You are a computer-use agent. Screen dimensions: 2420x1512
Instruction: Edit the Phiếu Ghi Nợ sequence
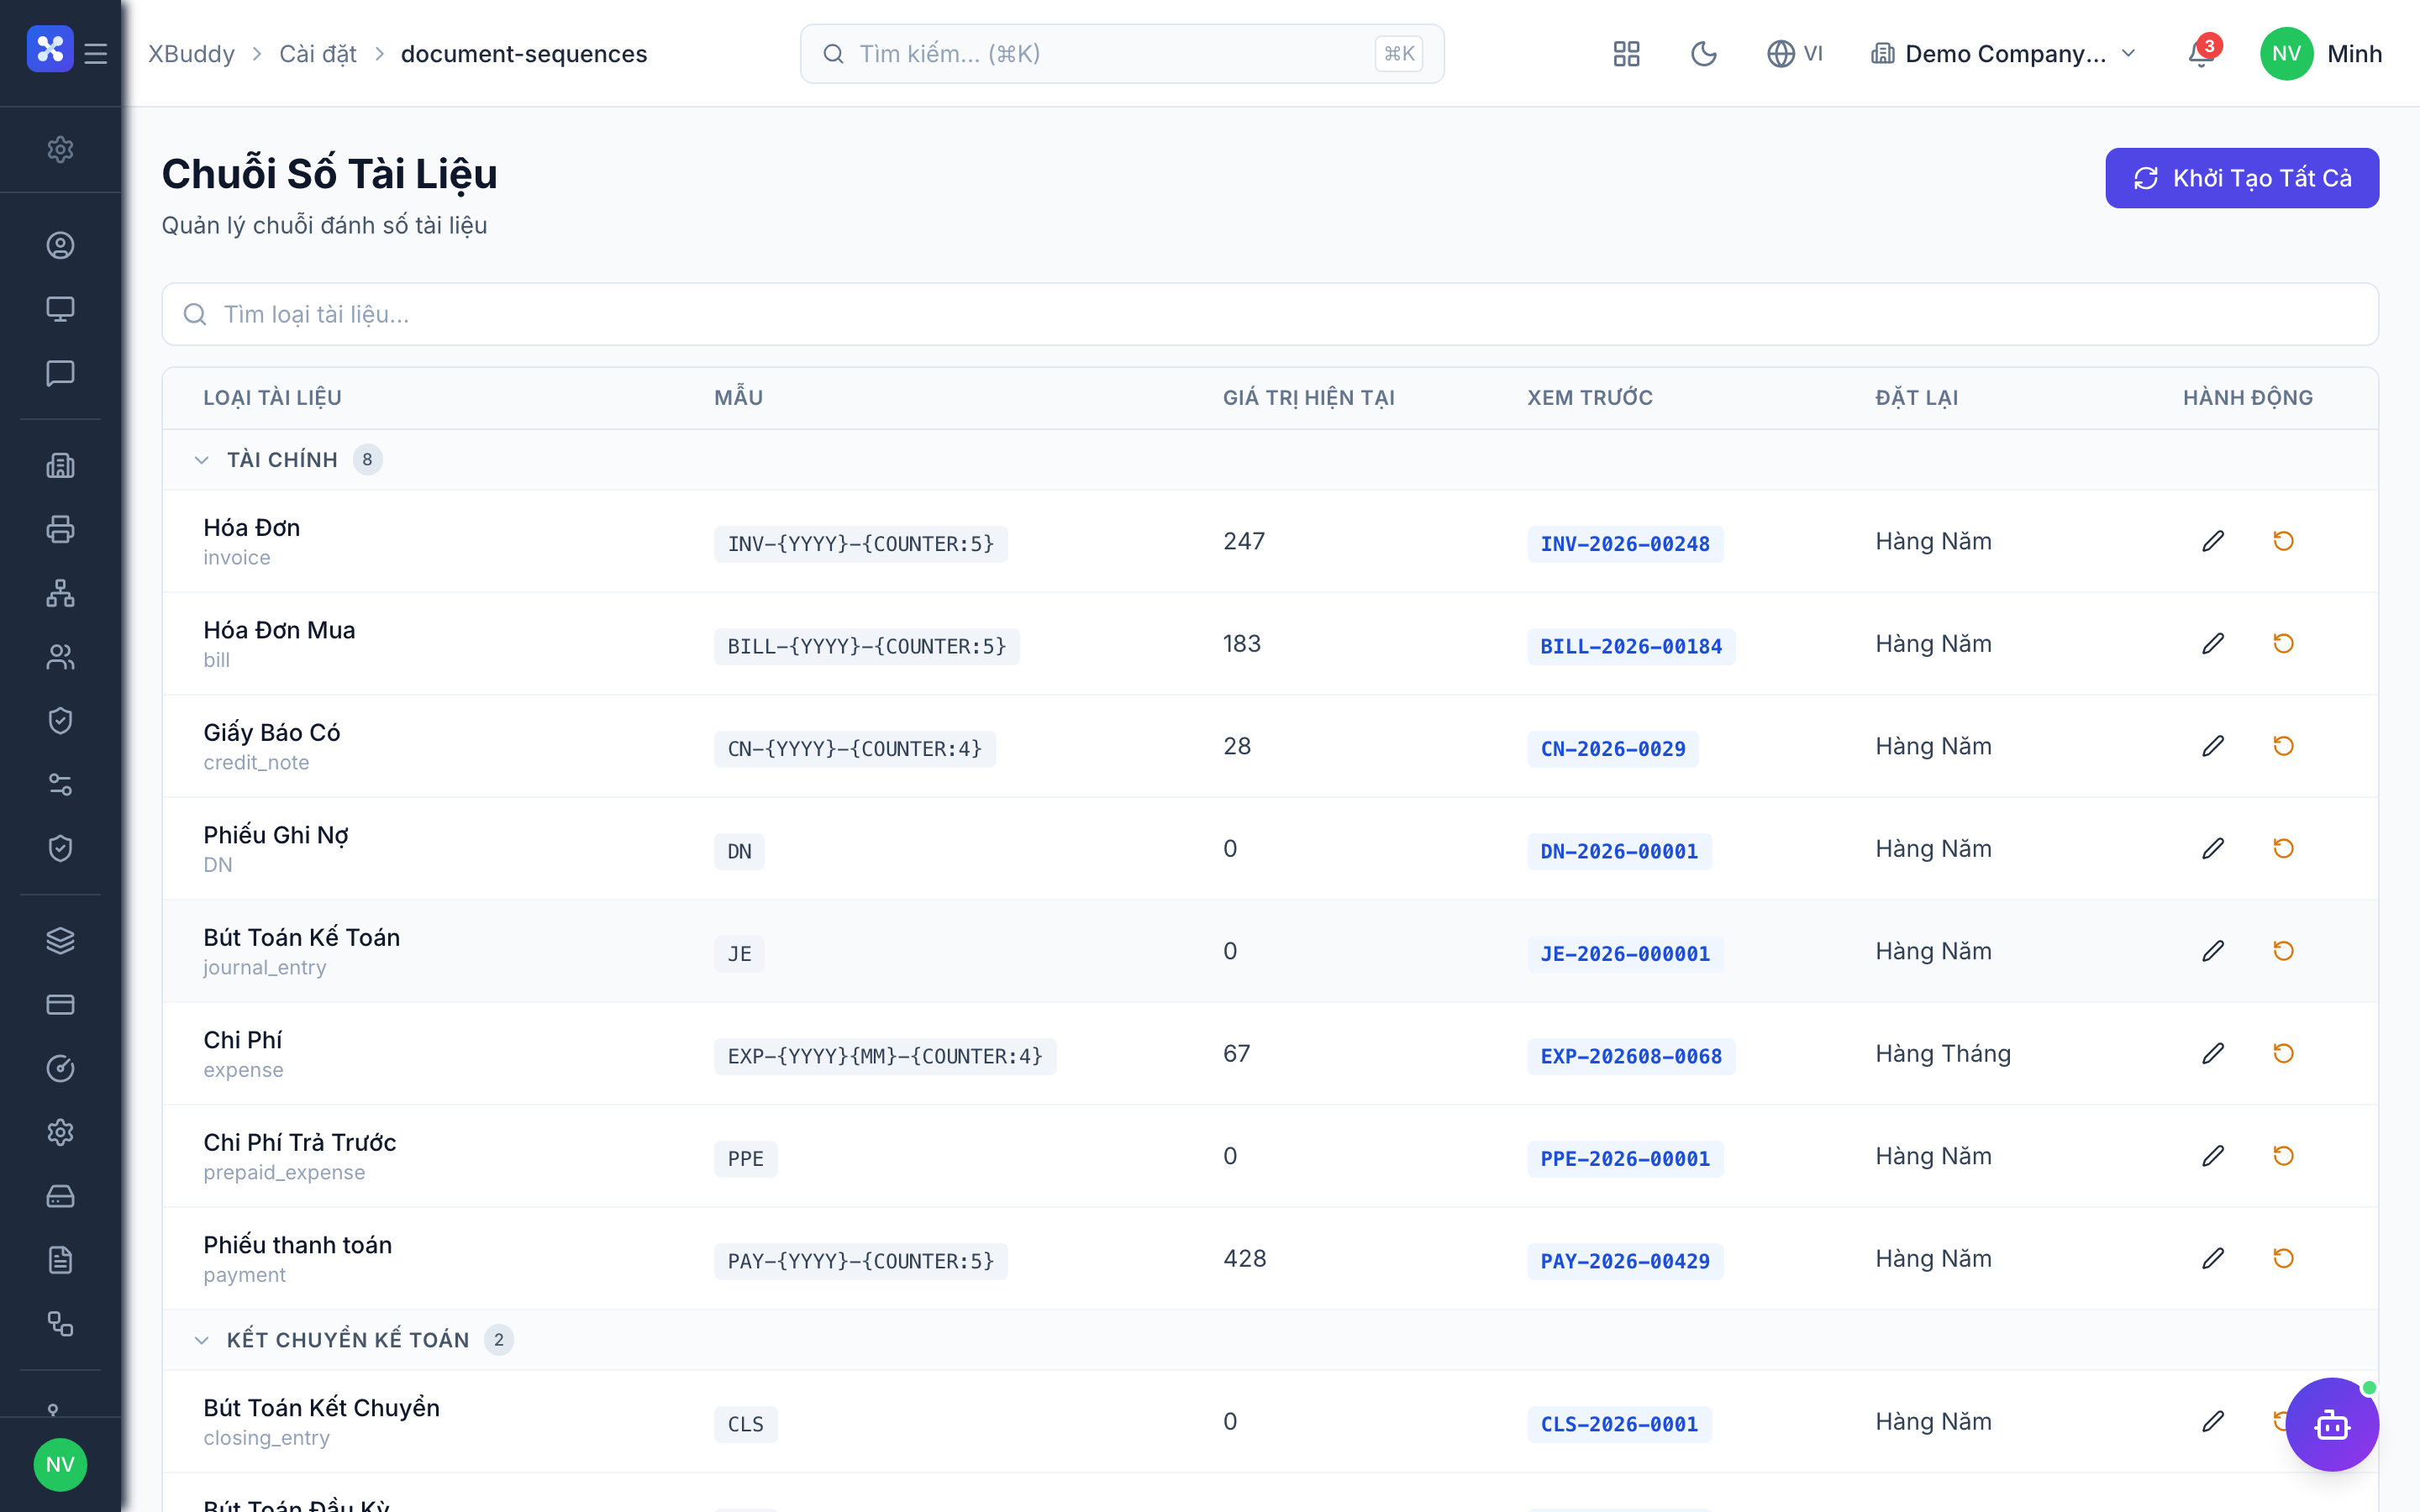(x=2213, y=849)
